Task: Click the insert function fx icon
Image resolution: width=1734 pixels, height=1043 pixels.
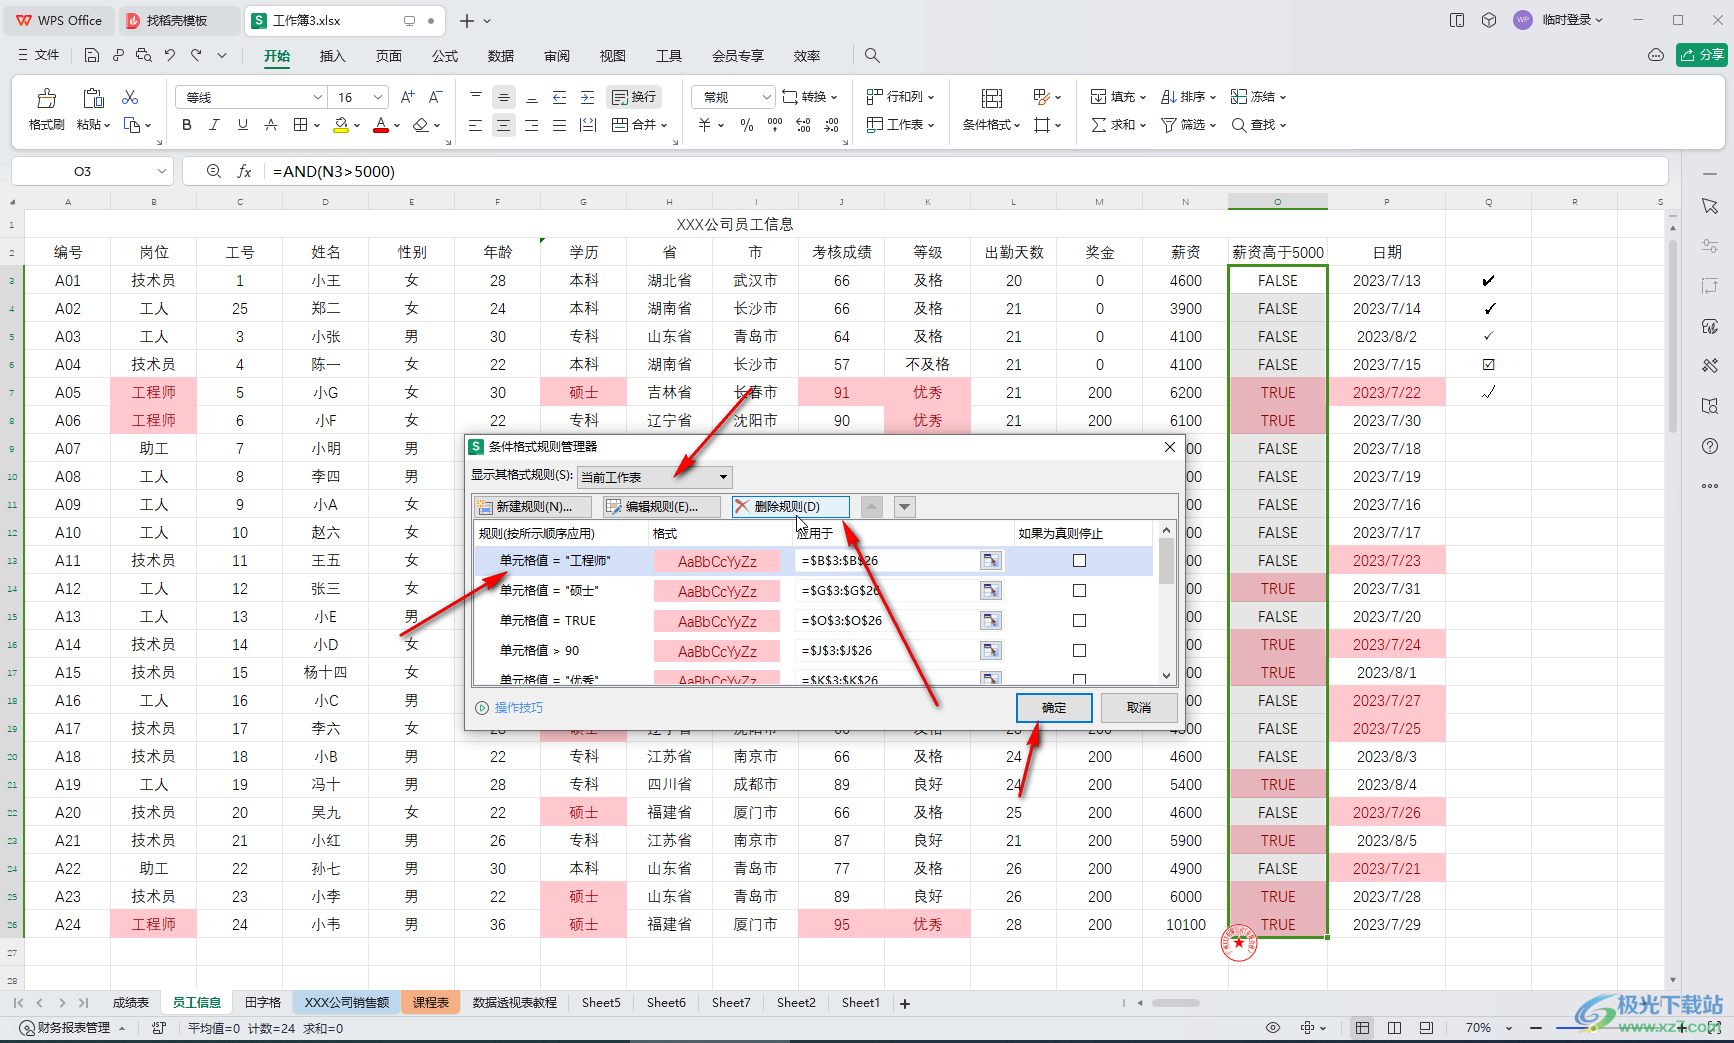Action: click(244, 171)
